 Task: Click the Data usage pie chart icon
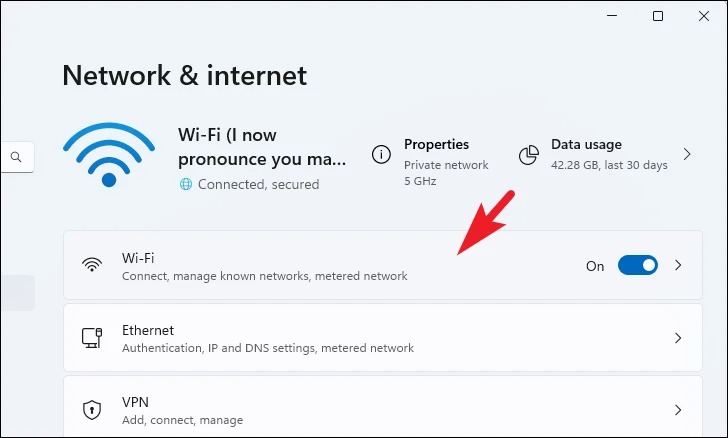click(529, 155)
